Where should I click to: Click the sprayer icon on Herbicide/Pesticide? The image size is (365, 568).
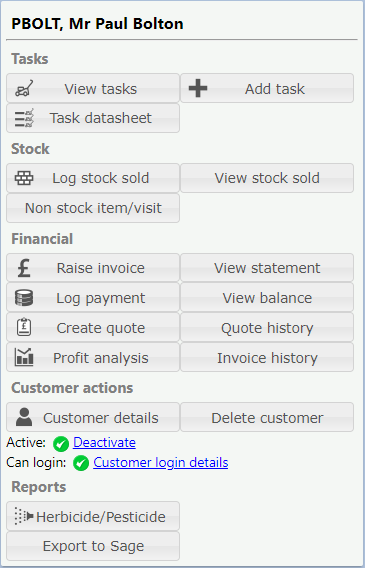coord(24,516)
